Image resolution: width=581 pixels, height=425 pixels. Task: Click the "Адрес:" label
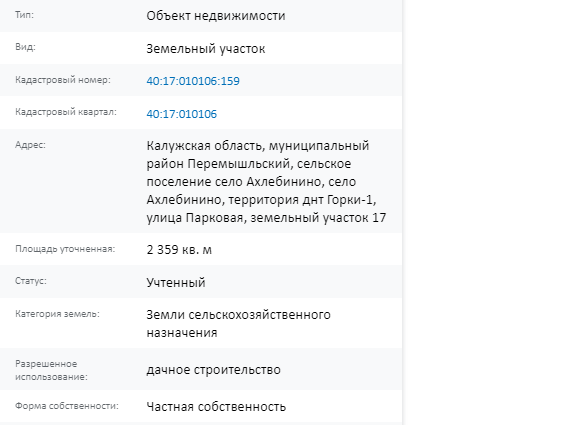pyautogui.click(x=30, y=145)
